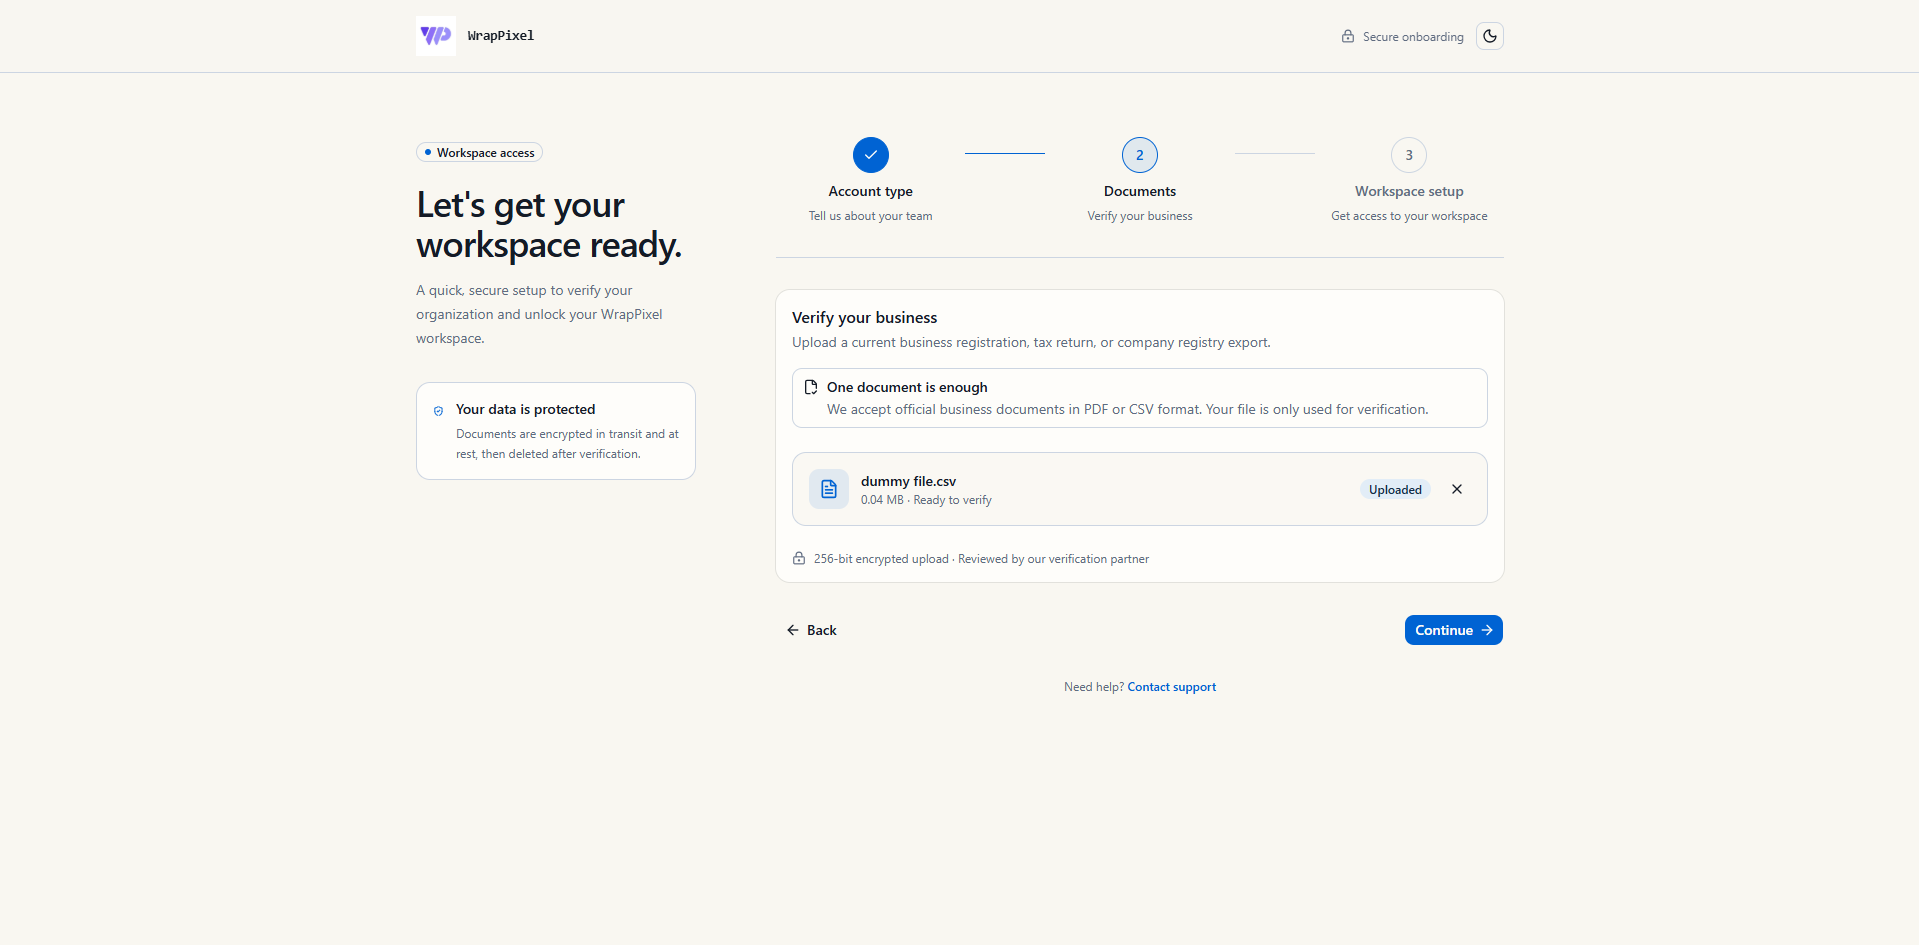Screen dimensions: 1919x945
Task: Click the Continue button
Action: [1453, 630]
